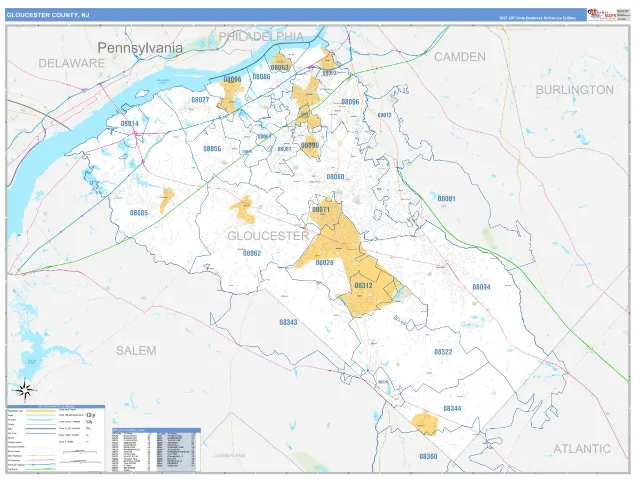Click the large 'GLOUCESTER' county label

268,236
